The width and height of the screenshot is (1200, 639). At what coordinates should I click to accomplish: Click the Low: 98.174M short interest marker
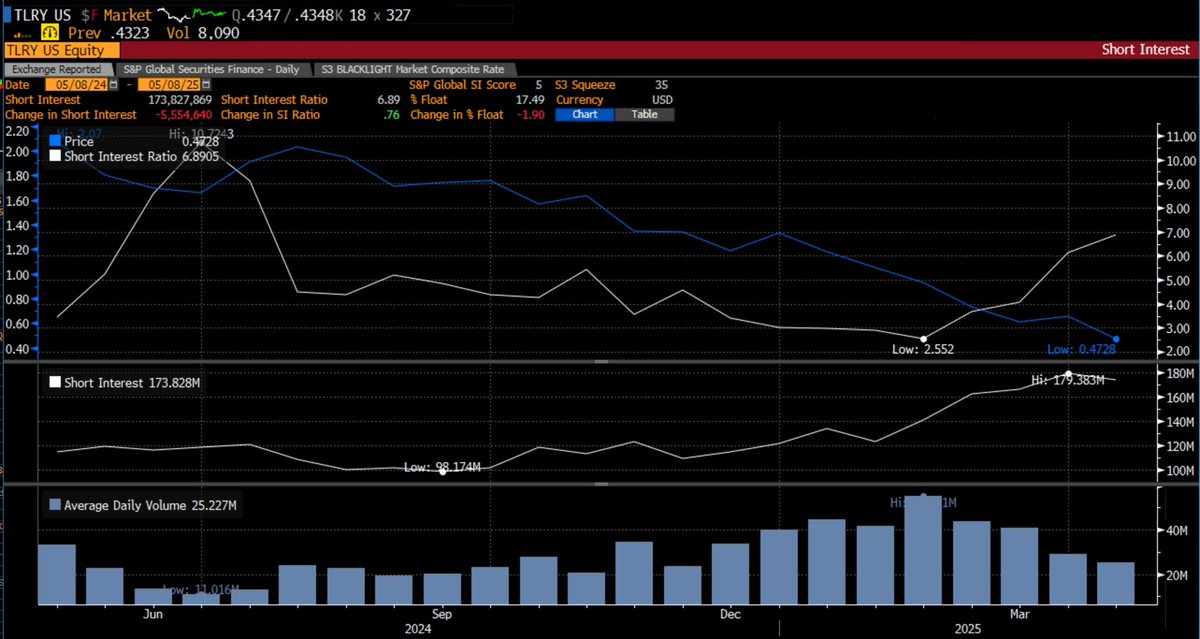(443, 470)
